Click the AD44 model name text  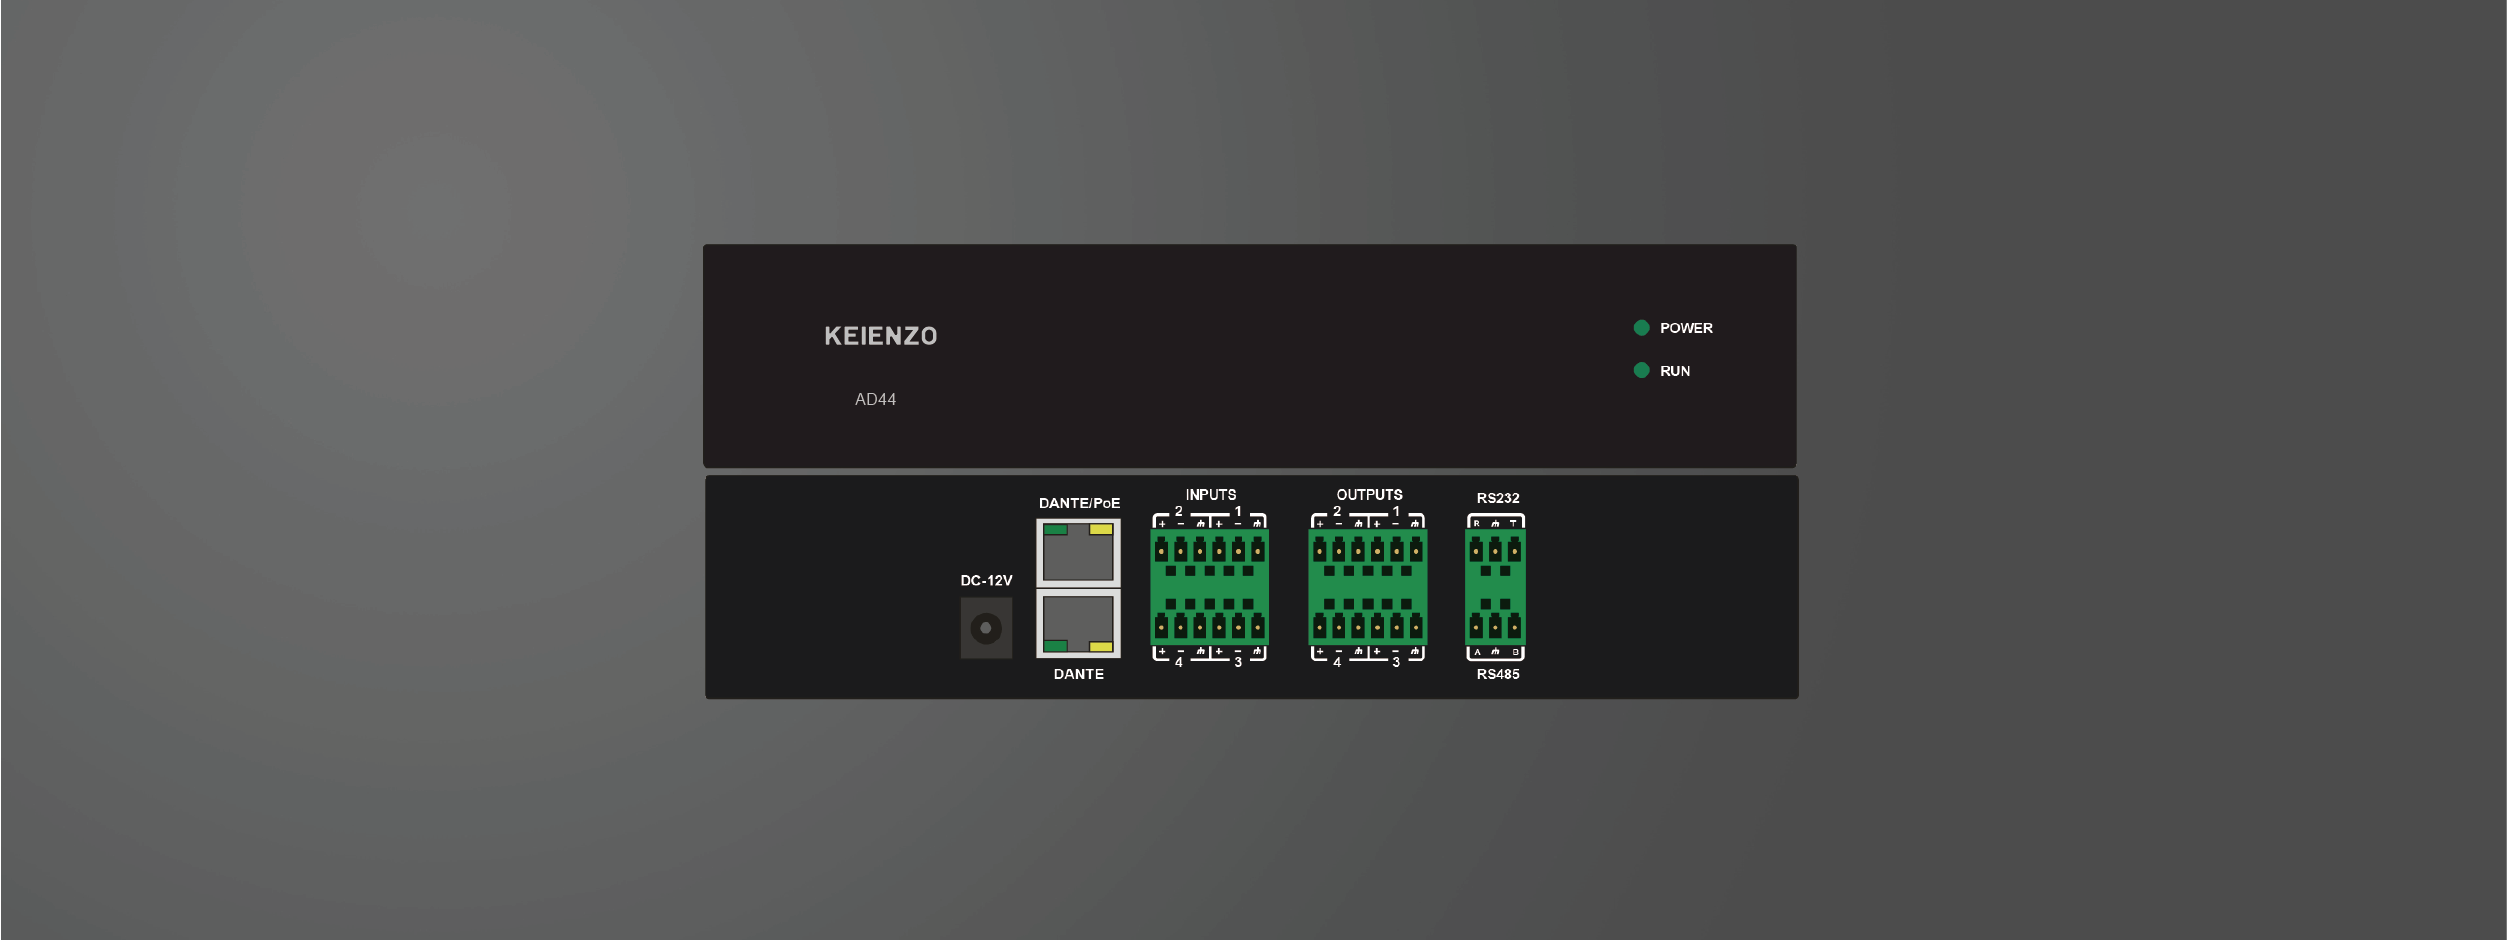pos(875,399)
